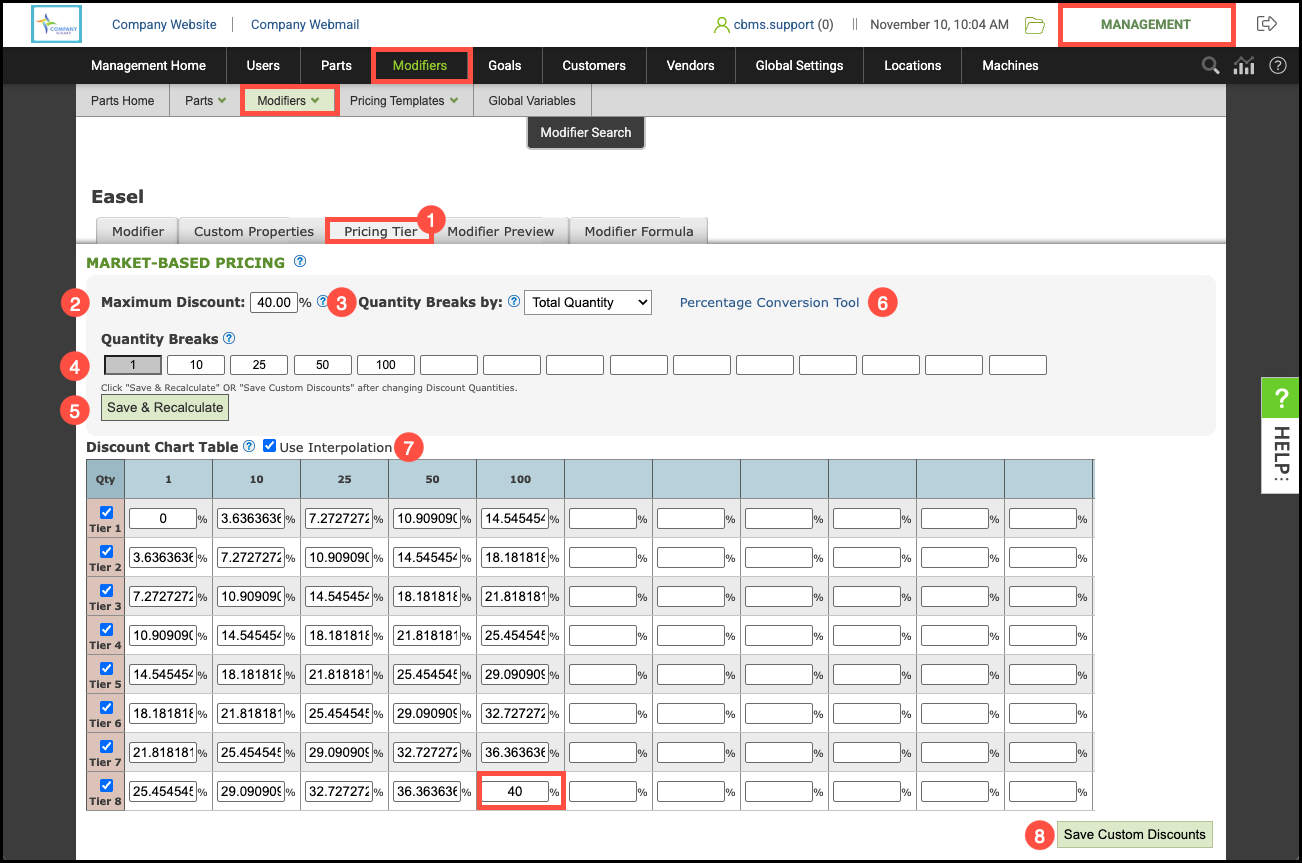Uncheck the Tier 4 checkbox
This screenshot has height=863, width=1302.
pyautogui.click(x=106, y=630)
